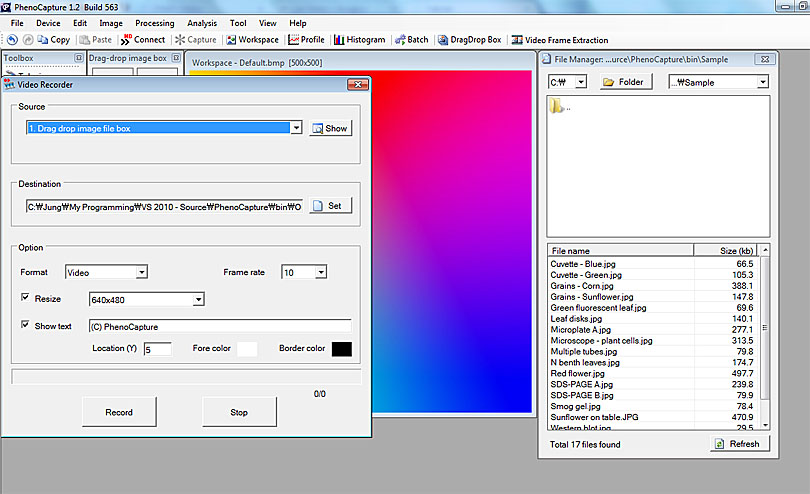
Task: Open the Profile analysis tool
Action: pyautogui.click(x=306, y=40)
